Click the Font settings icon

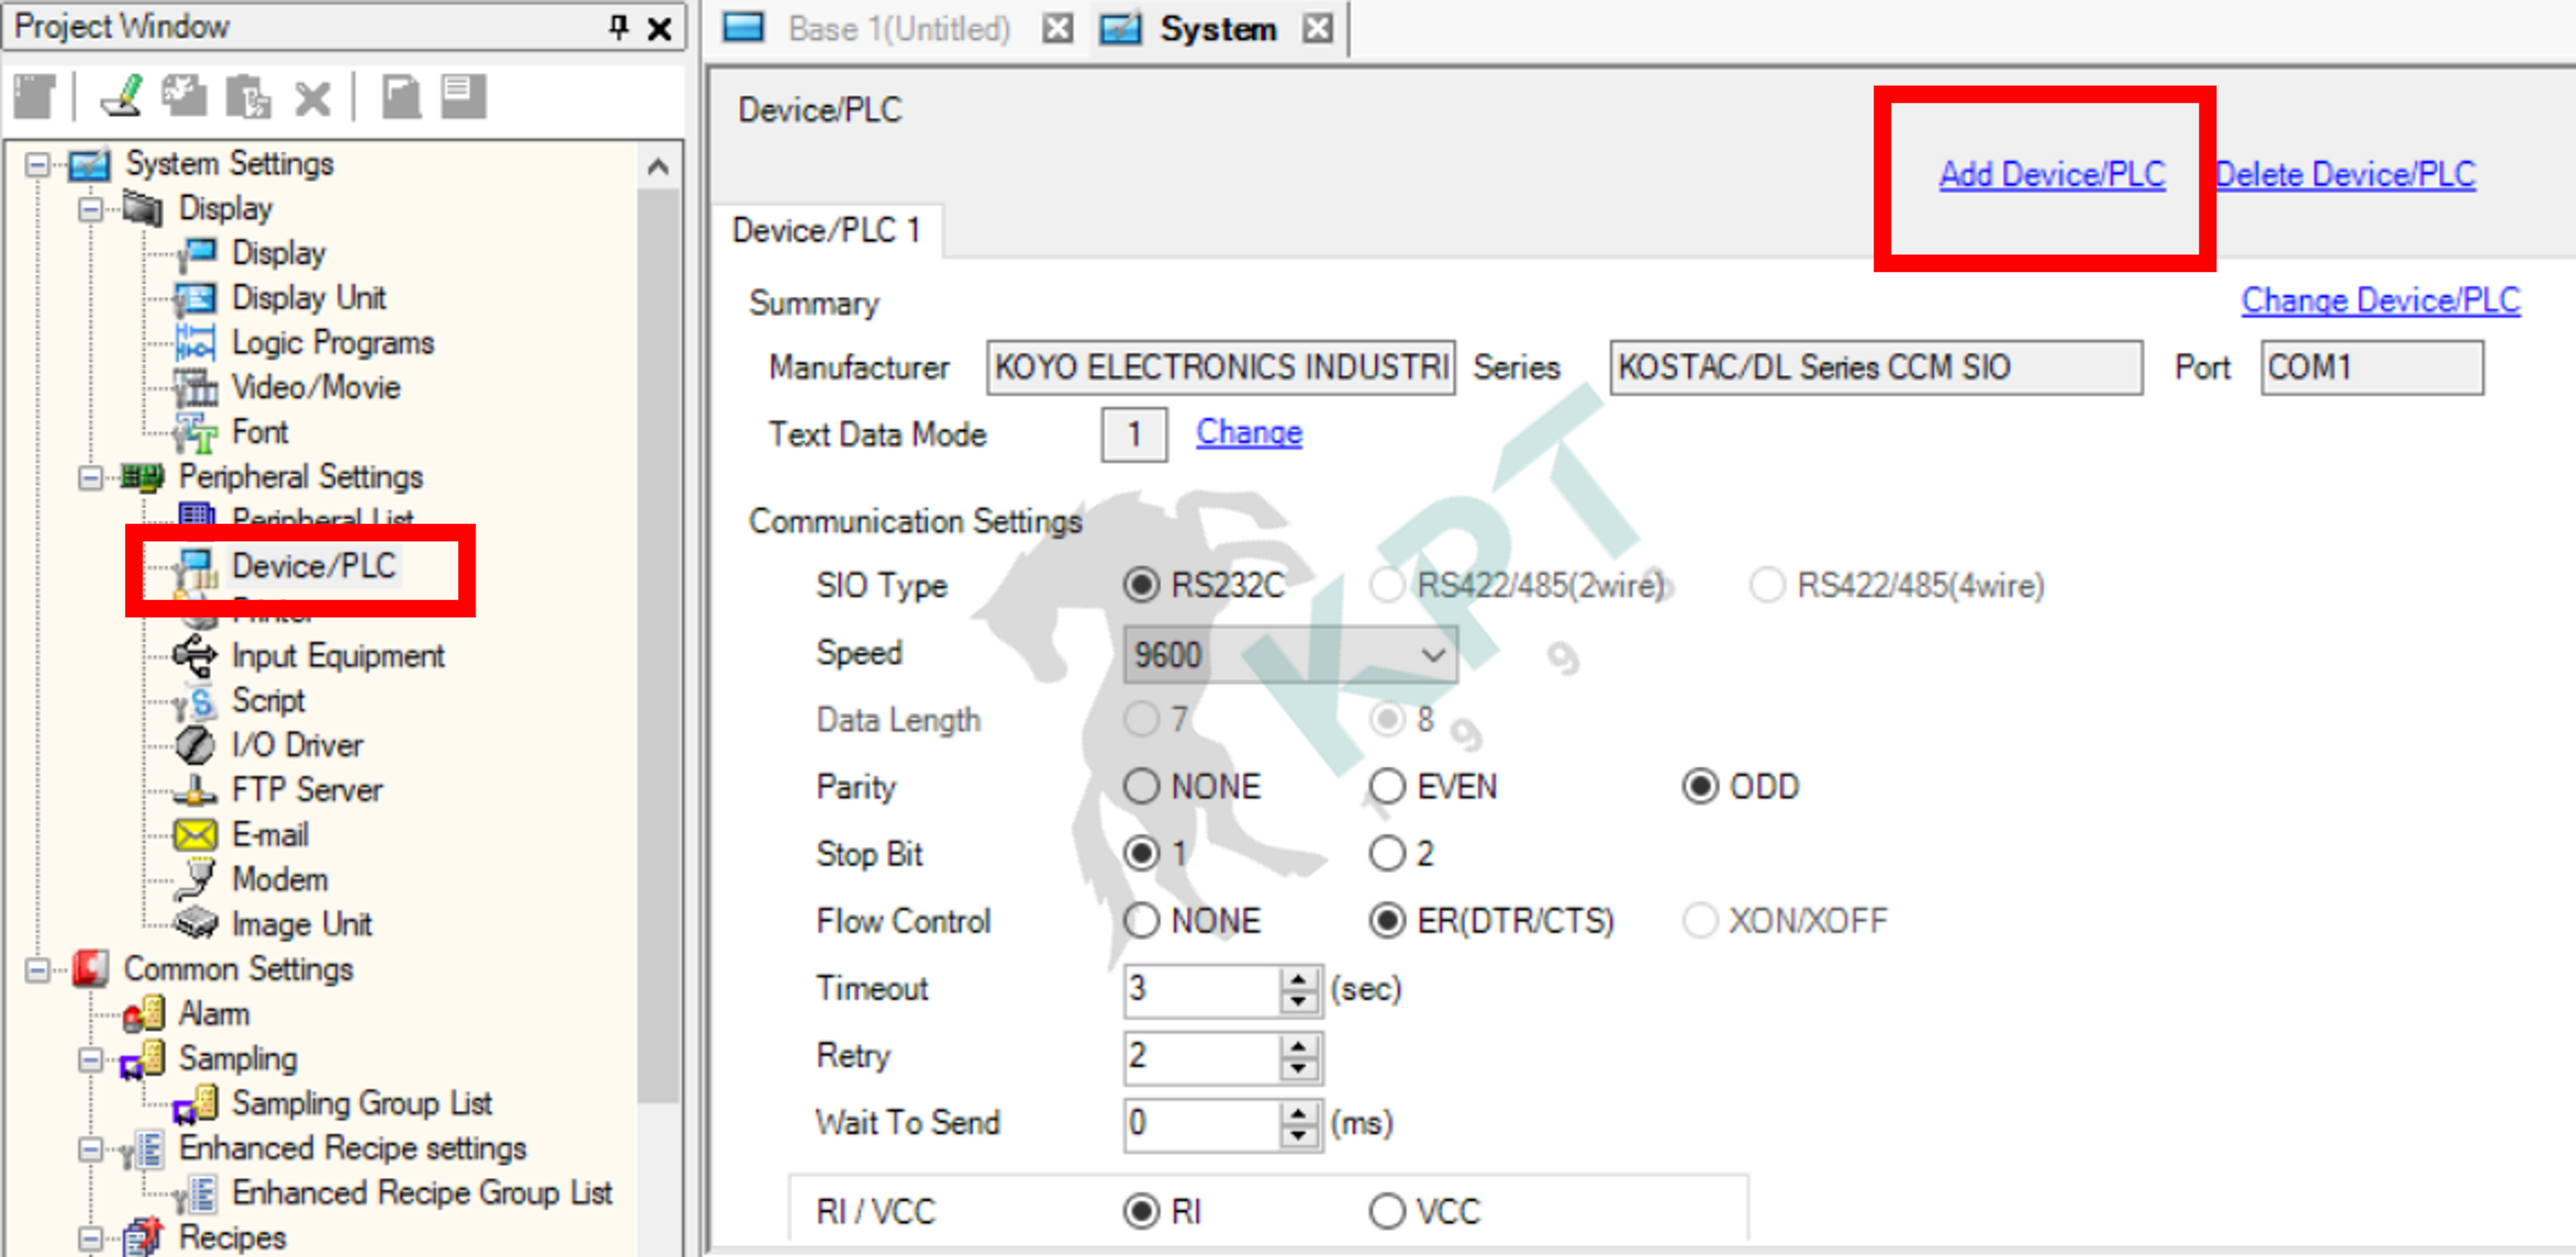(195, 432)
